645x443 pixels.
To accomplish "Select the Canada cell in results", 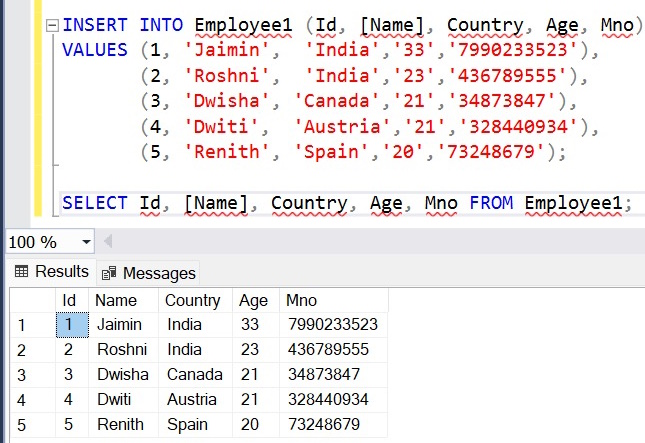I will (192, 374).
